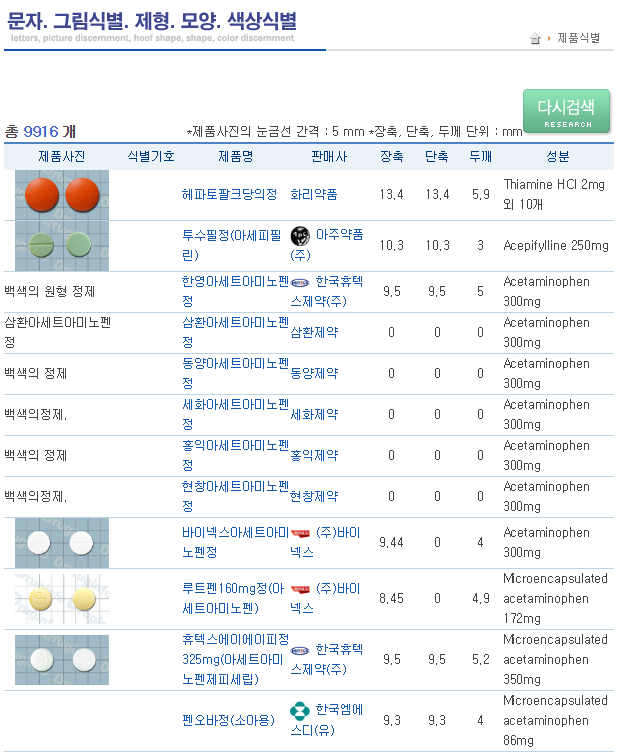The width and height of the screenshot is (618, 755).
Task: Click the page title 문자. 그림식별. 제형. 모양. 색상식별
Action: (x=152, y=21)
